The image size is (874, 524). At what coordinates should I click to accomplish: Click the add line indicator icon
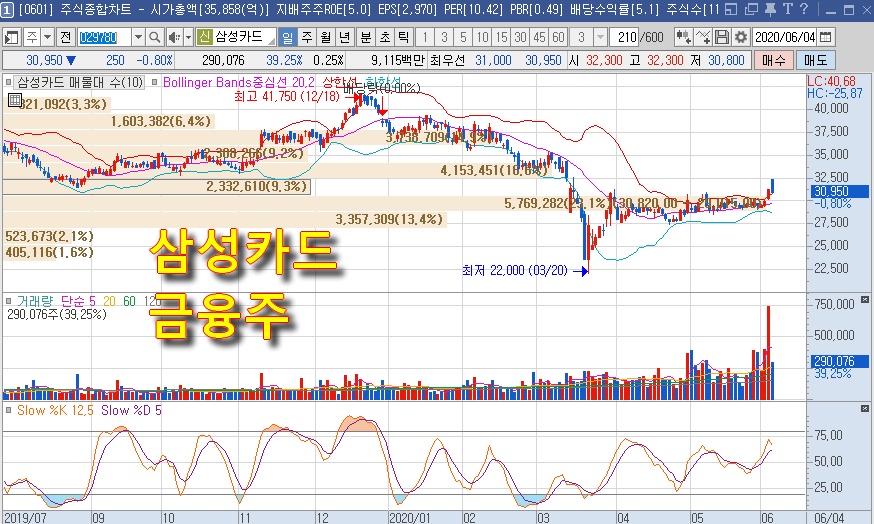point(702,37)
